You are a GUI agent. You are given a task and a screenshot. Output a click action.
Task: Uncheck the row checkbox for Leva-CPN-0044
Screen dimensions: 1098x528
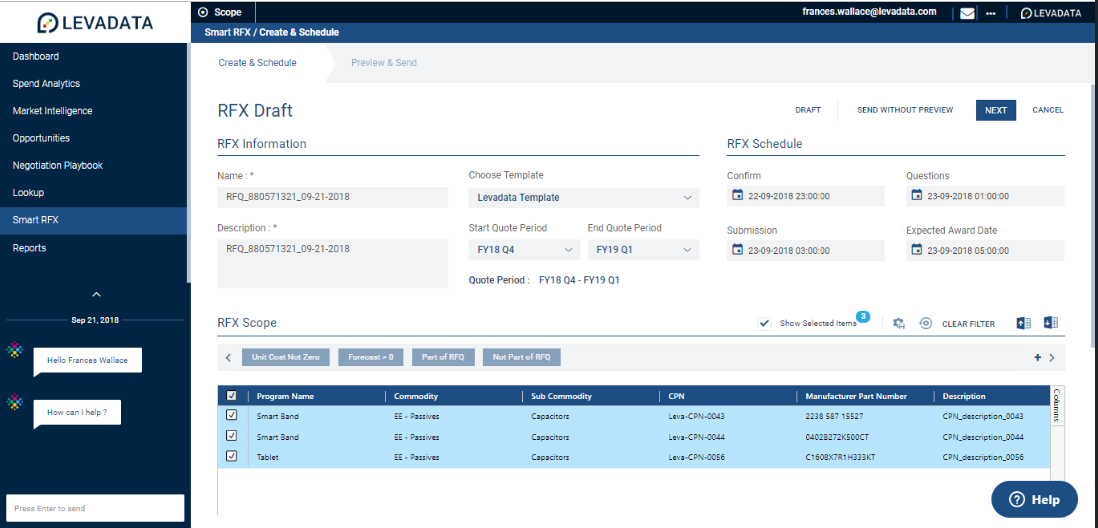coord(232,436)
